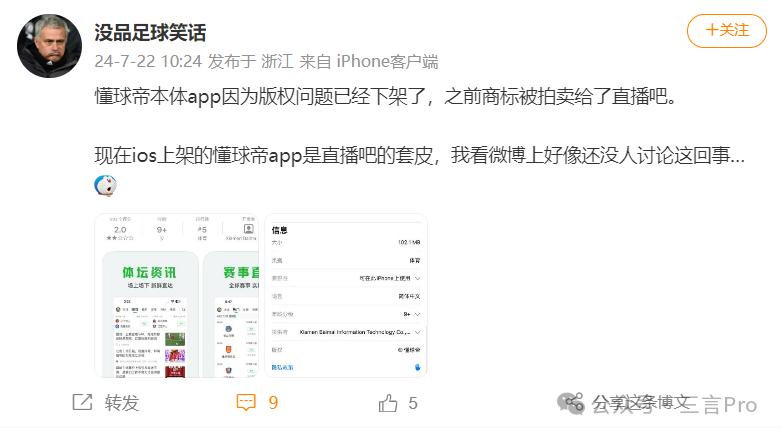782x435 pixels.
Task: Expand the iPhone compatibility chevron row
Action: click(346, 278)
